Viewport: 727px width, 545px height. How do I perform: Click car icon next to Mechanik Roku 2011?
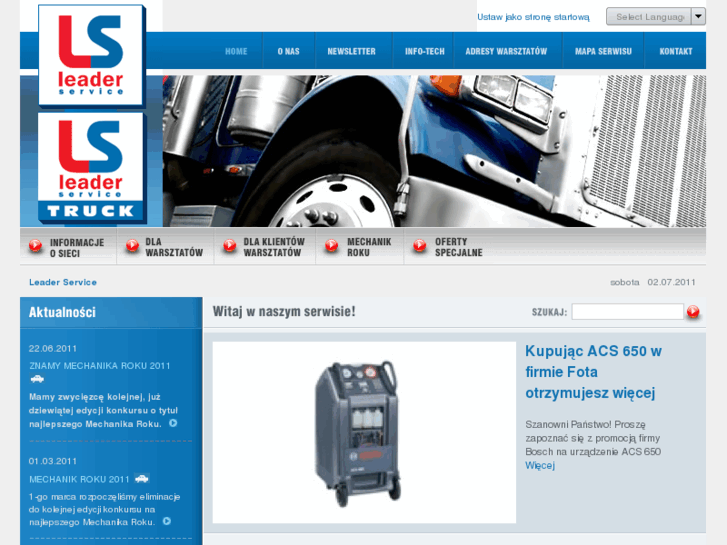(x=141, y=478)
